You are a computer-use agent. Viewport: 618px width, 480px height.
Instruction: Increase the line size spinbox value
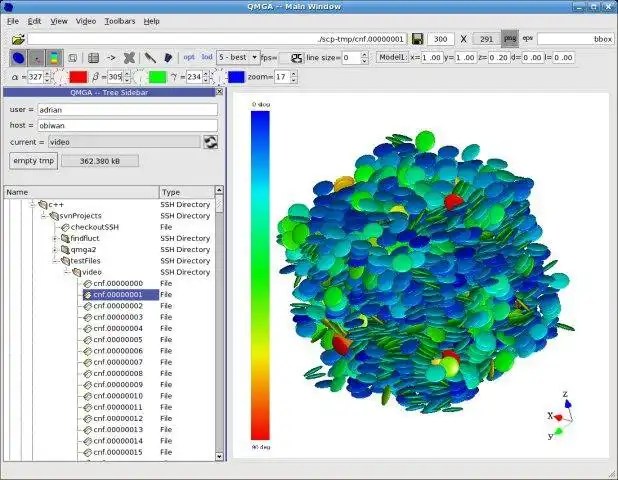[364, 54]
